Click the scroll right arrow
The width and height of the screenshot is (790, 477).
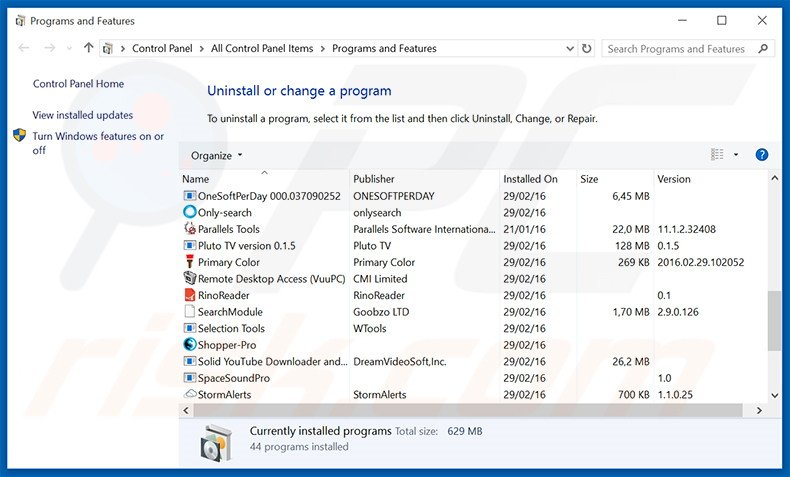[x=759, y=411]
